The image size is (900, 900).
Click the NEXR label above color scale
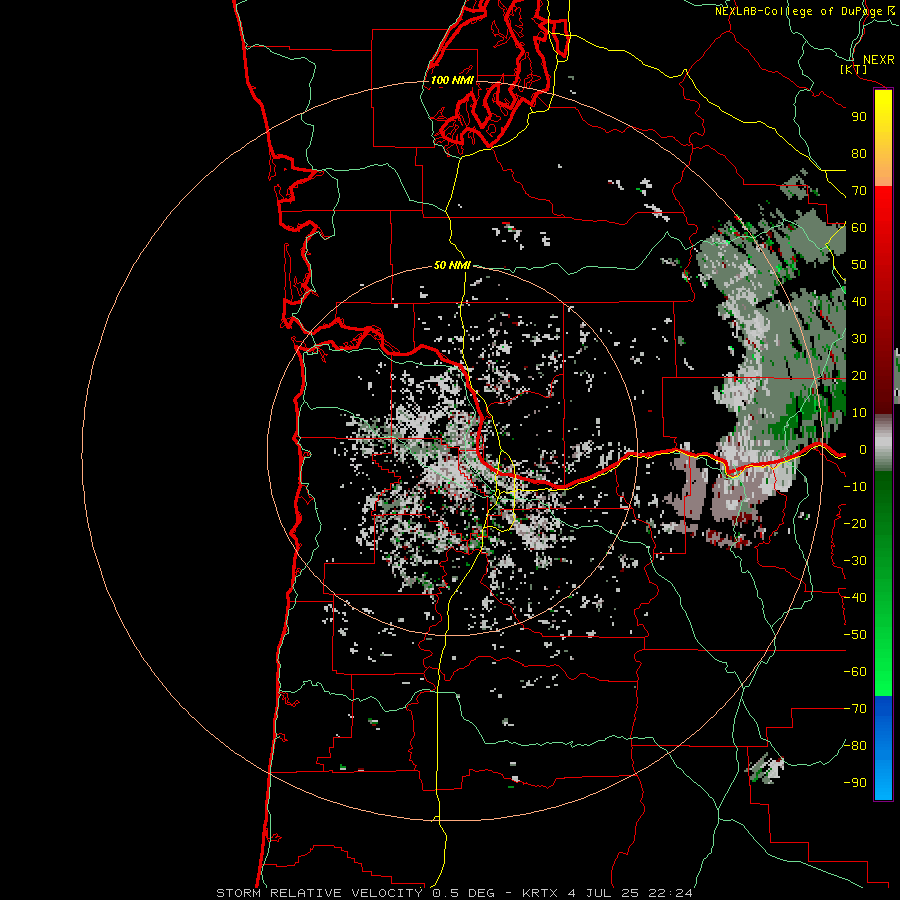[x=879, y=60]
